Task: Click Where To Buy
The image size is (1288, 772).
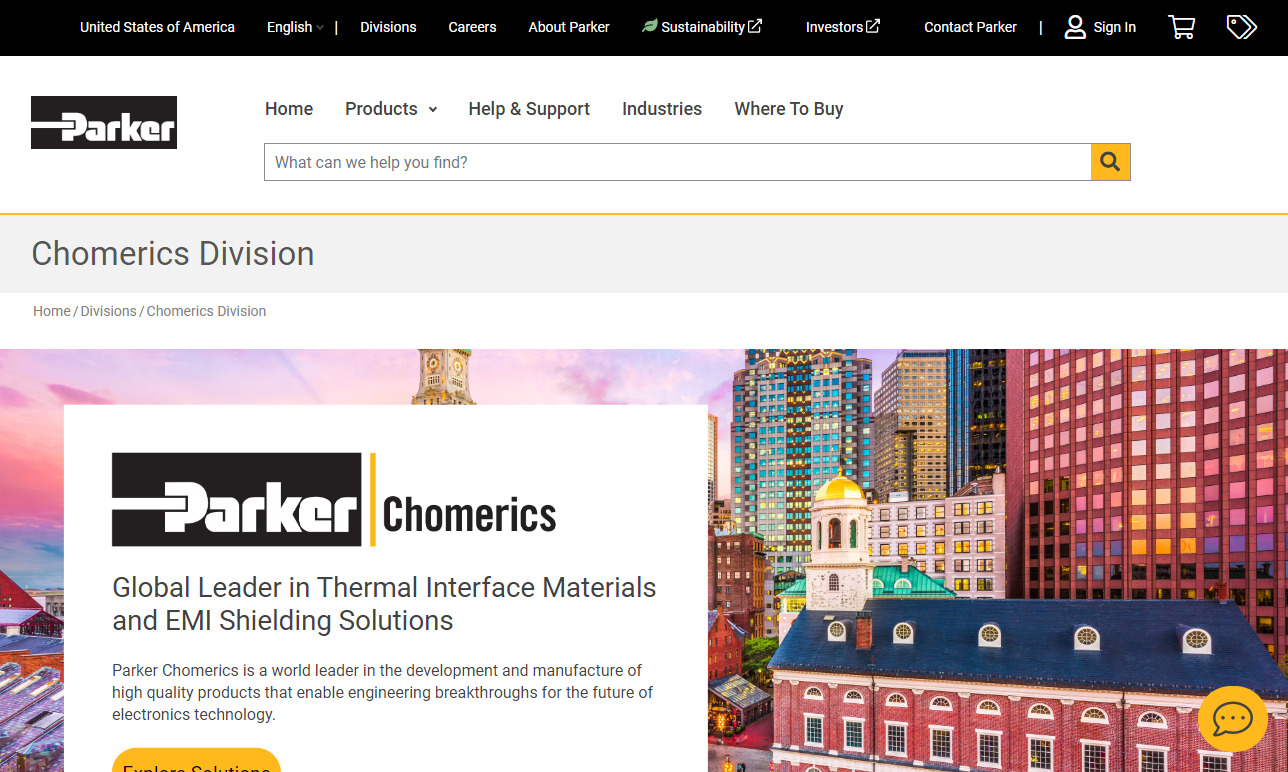Action: click(x=788, y=109)
